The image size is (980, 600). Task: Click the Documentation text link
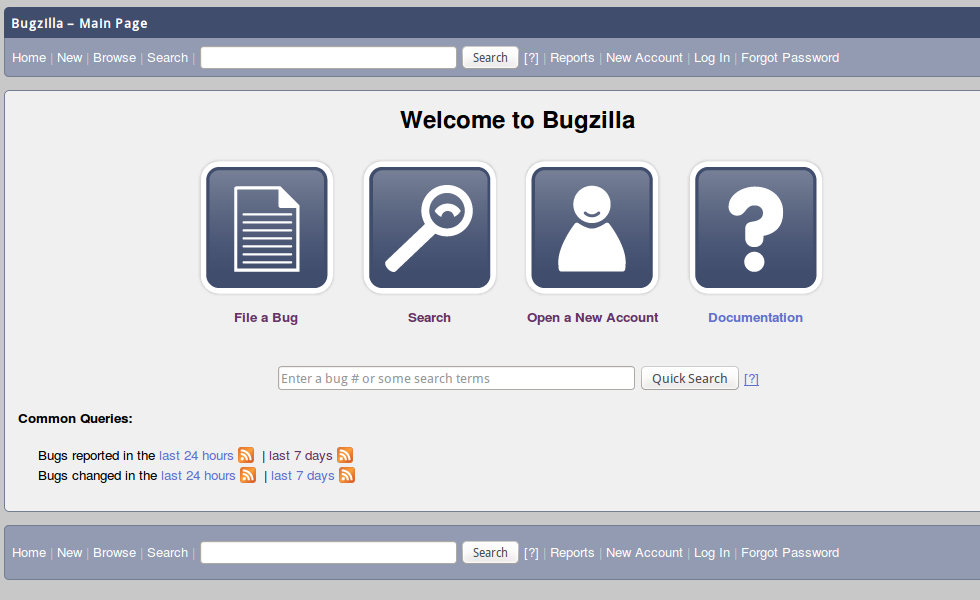pos(756,318)
